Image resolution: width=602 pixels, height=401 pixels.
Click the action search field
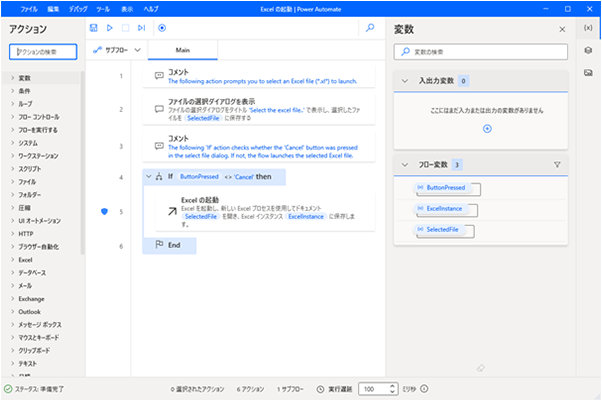point(43,52)
